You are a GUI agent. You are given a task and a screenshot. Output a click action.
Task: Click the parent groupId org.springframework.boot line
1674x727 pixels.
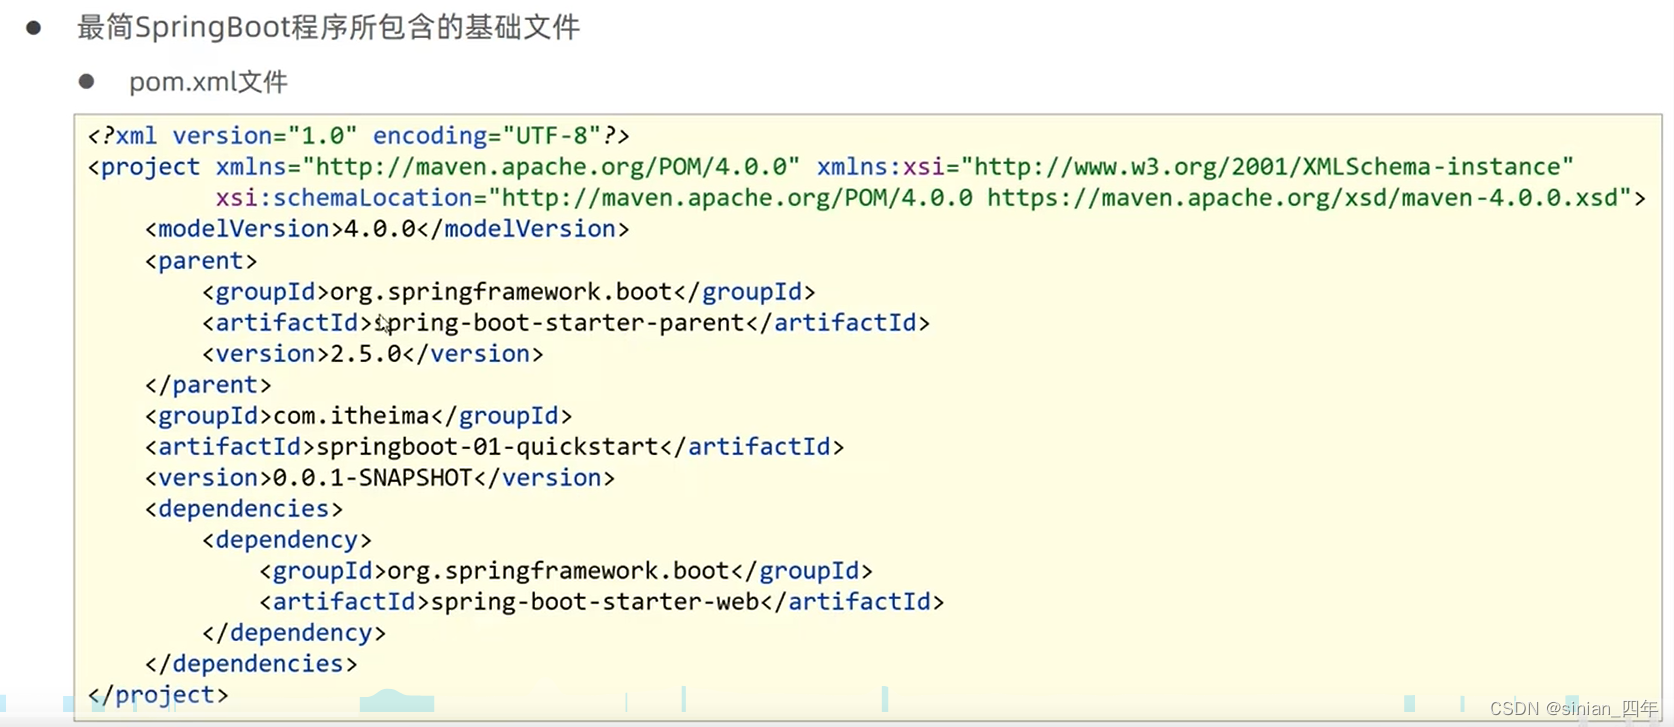[509, 292]
